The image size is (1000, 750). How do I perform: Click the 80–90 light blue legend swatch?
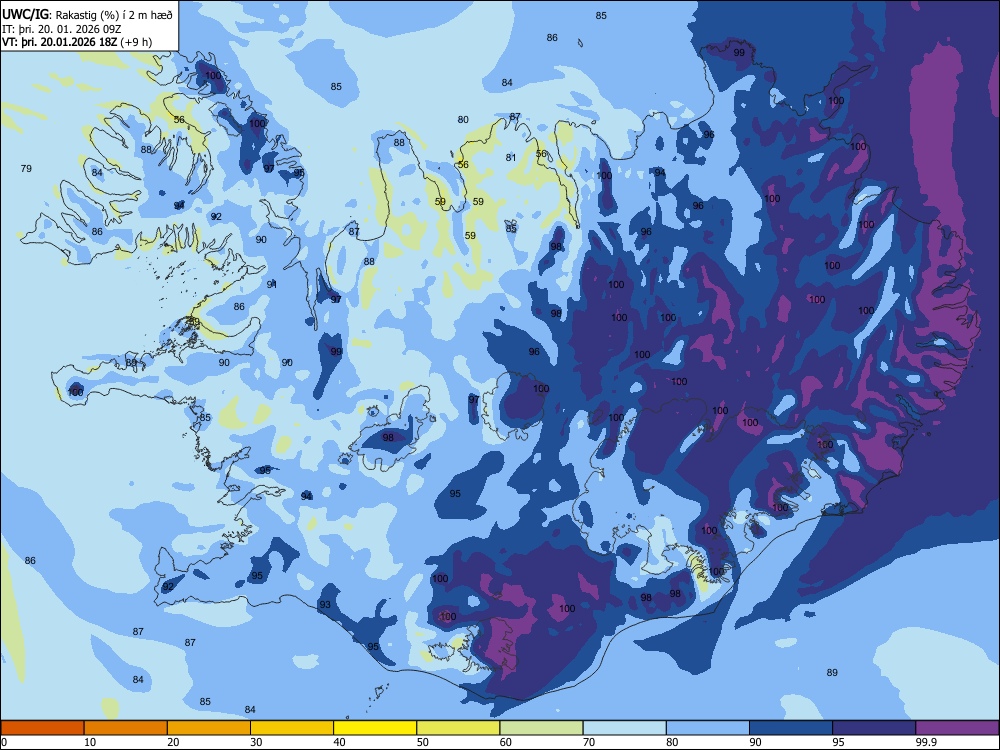point(708,728)
